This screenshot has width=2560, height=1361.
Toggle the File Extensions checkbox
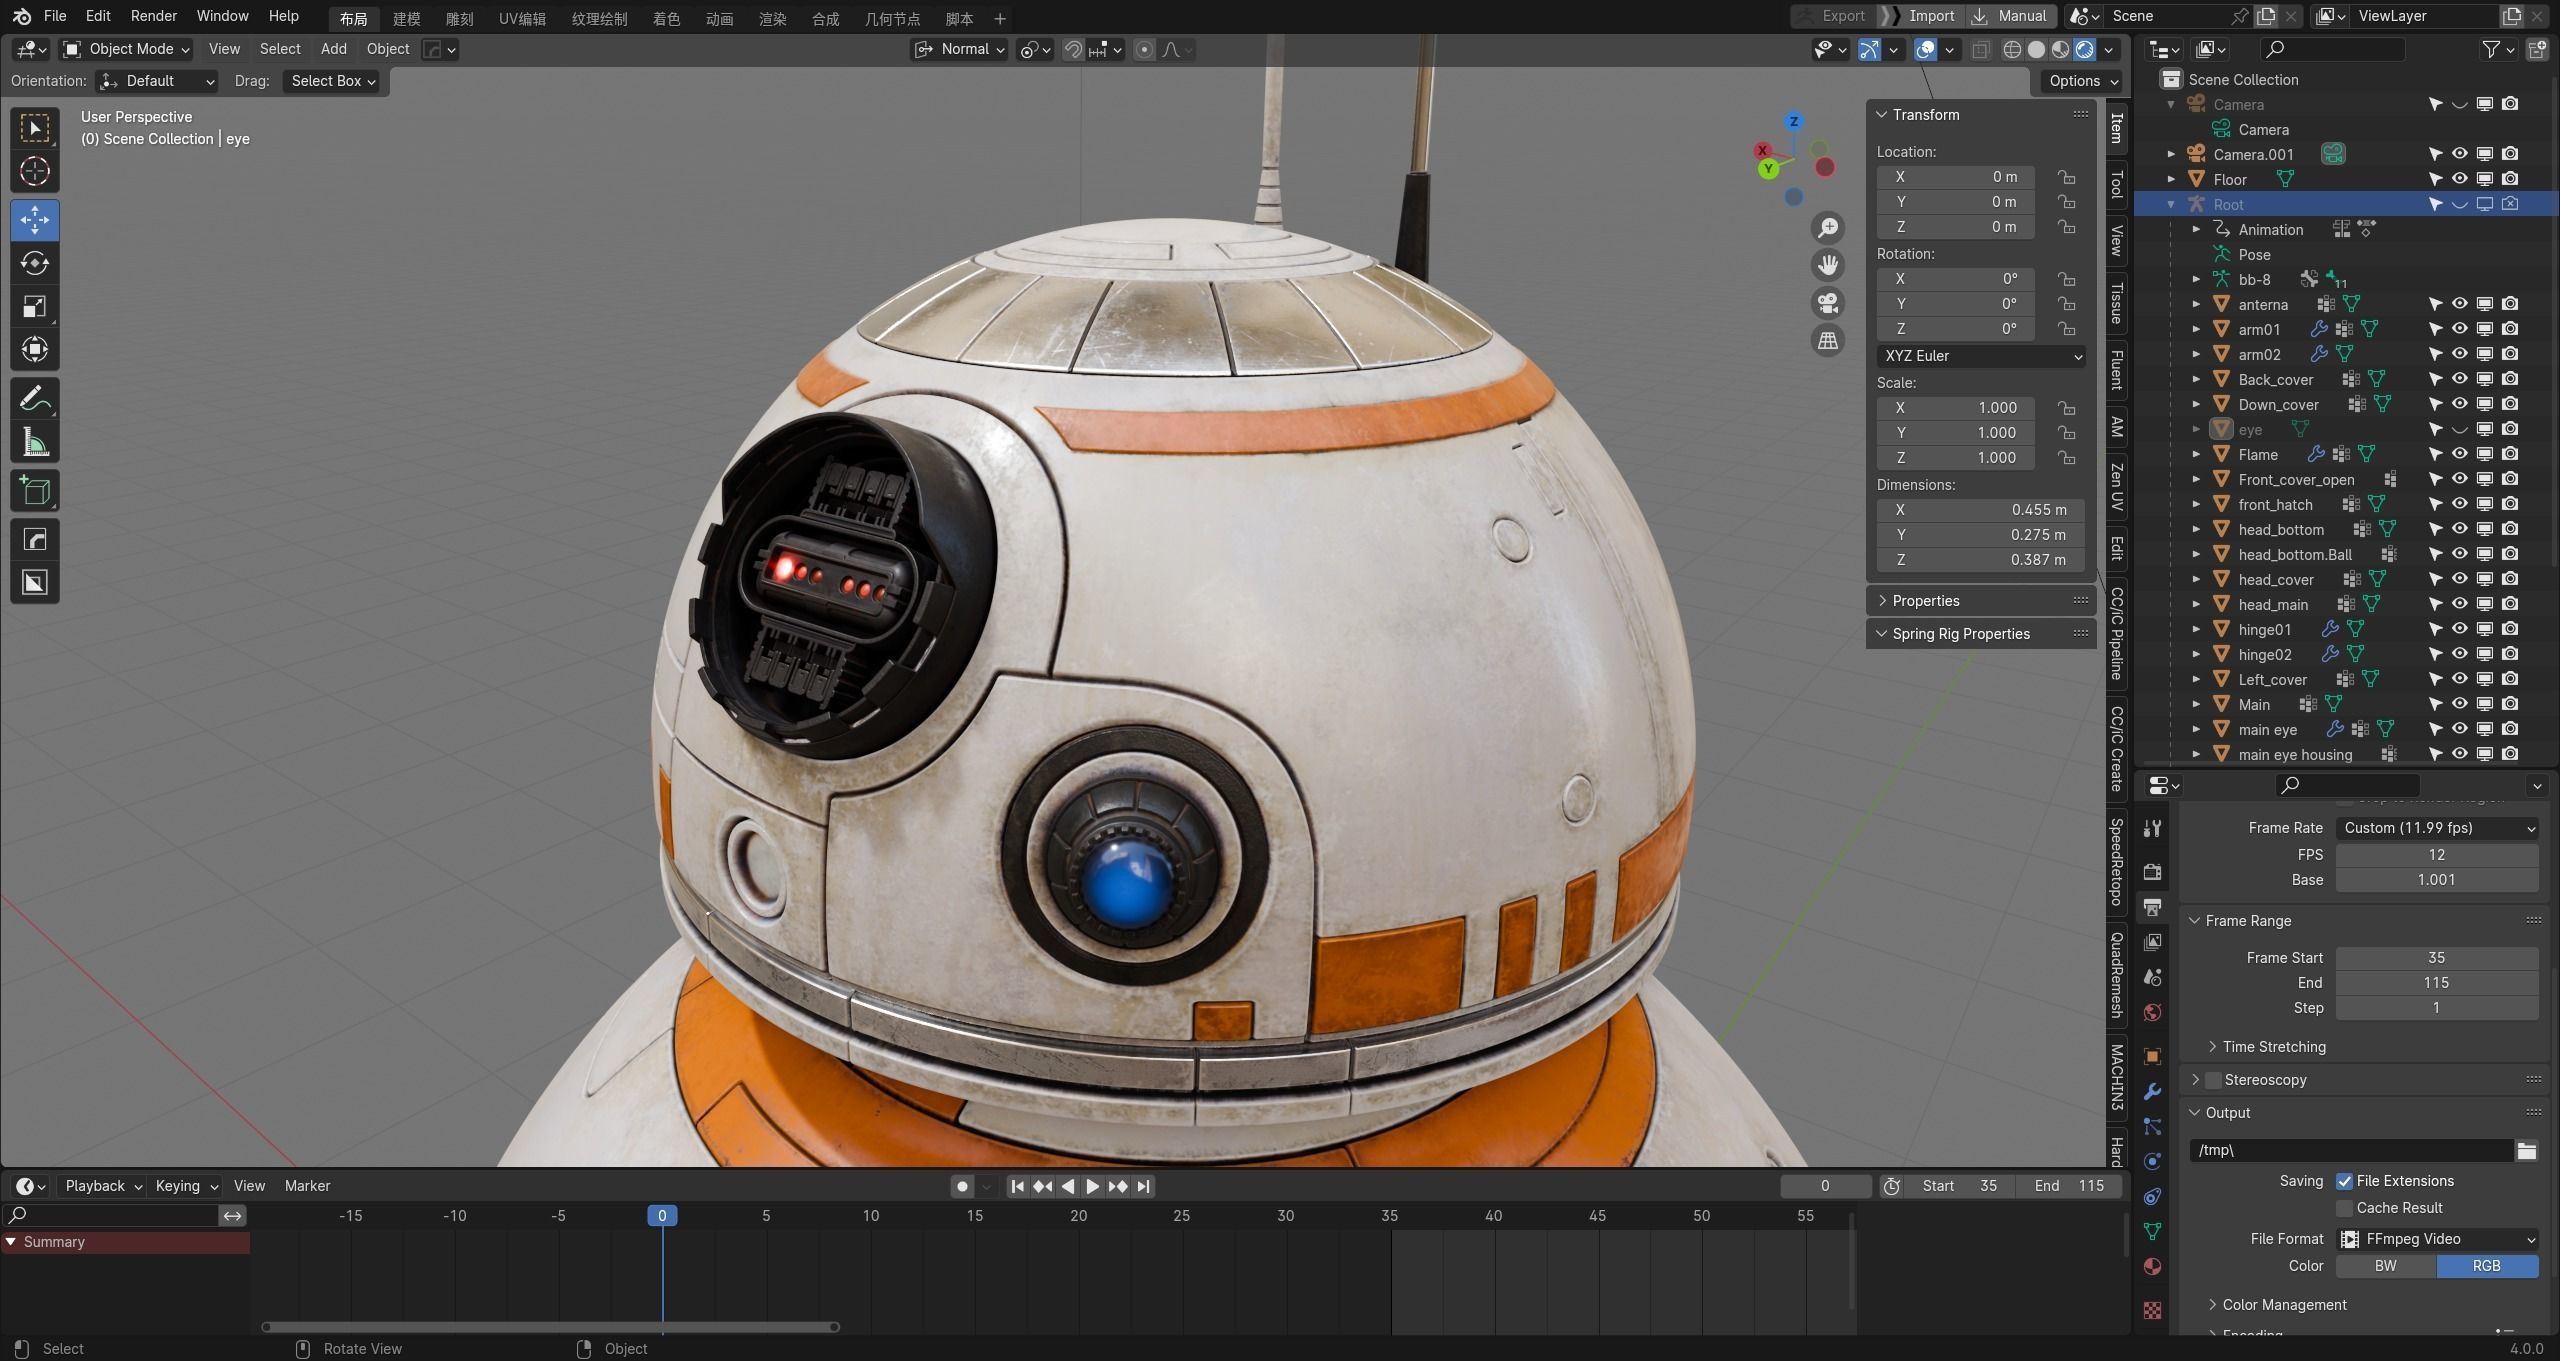click(x=2344, y=1181)
